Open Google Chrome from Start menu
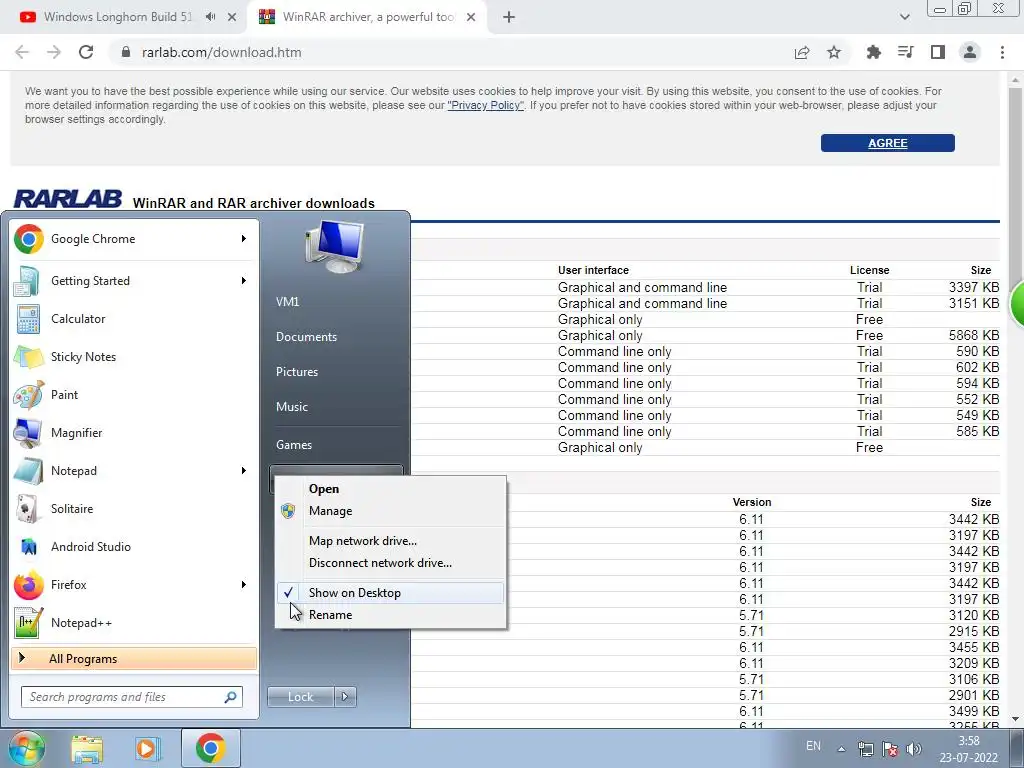 [x=134, y=239]
